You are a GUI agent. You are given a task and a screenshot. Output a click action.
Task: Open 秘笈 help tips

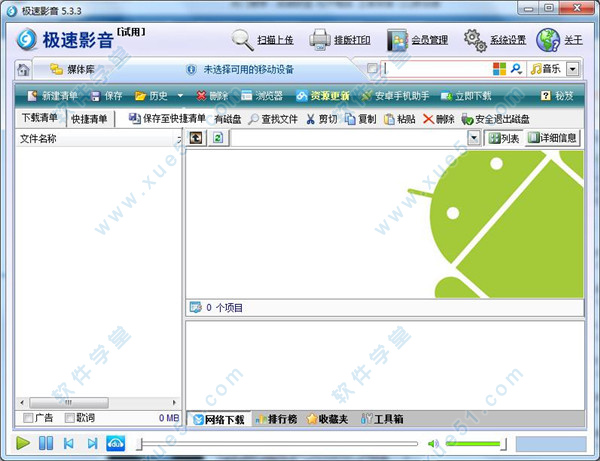pyautogui.click(x=558, y=96)
